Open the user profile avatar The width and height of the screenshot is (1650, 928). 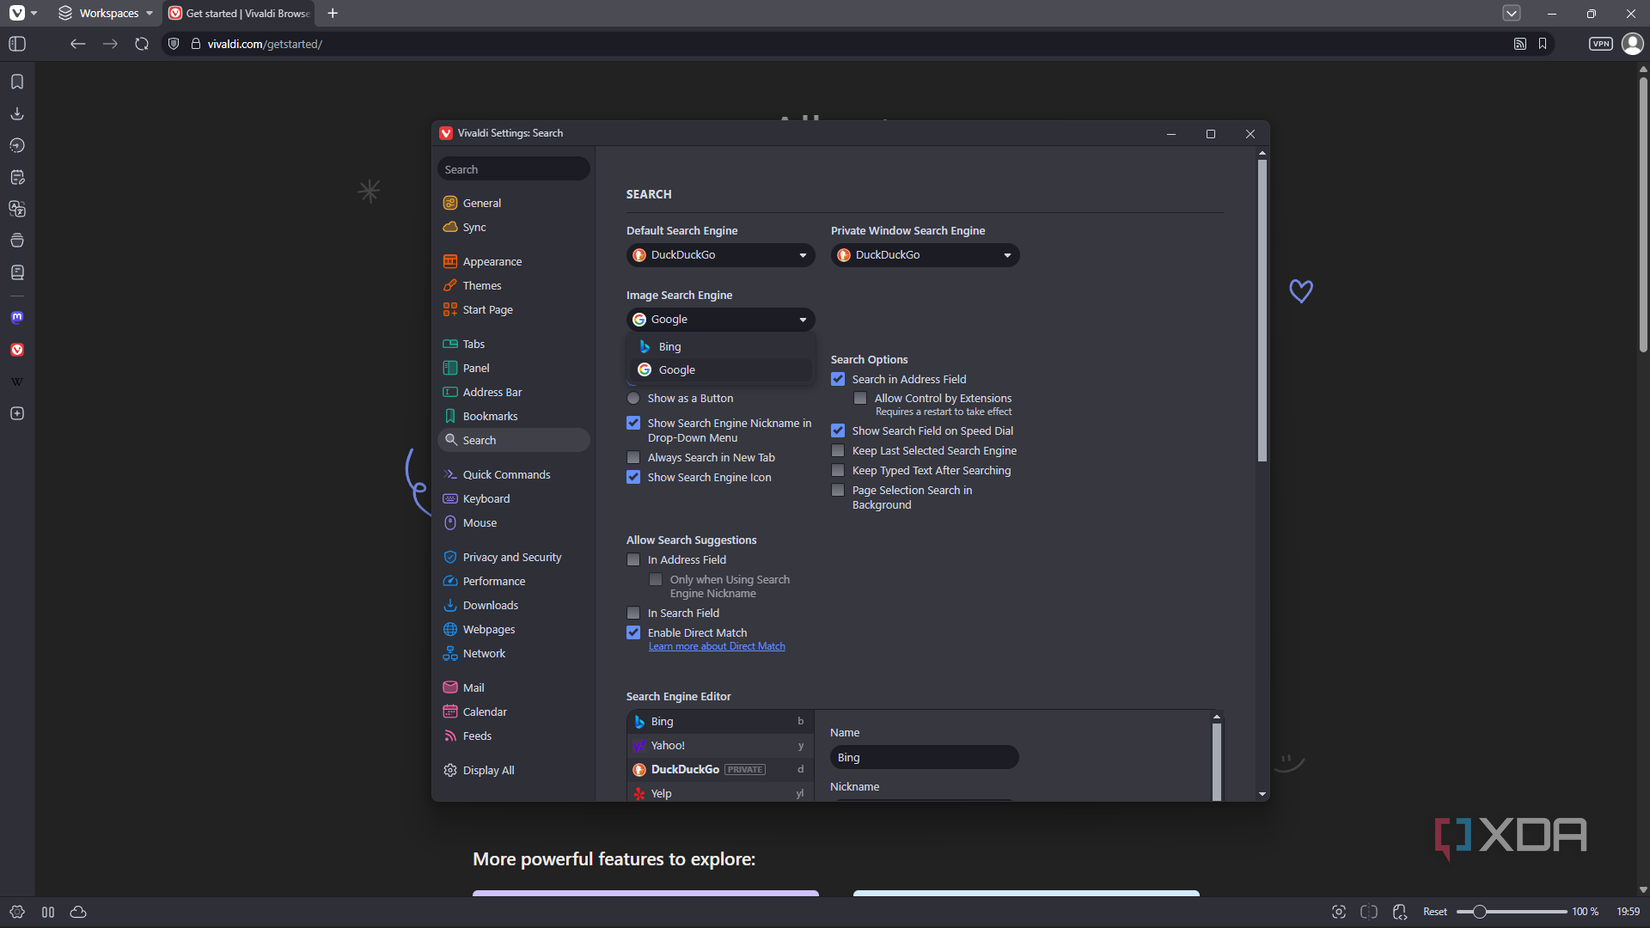(1632, 44)
